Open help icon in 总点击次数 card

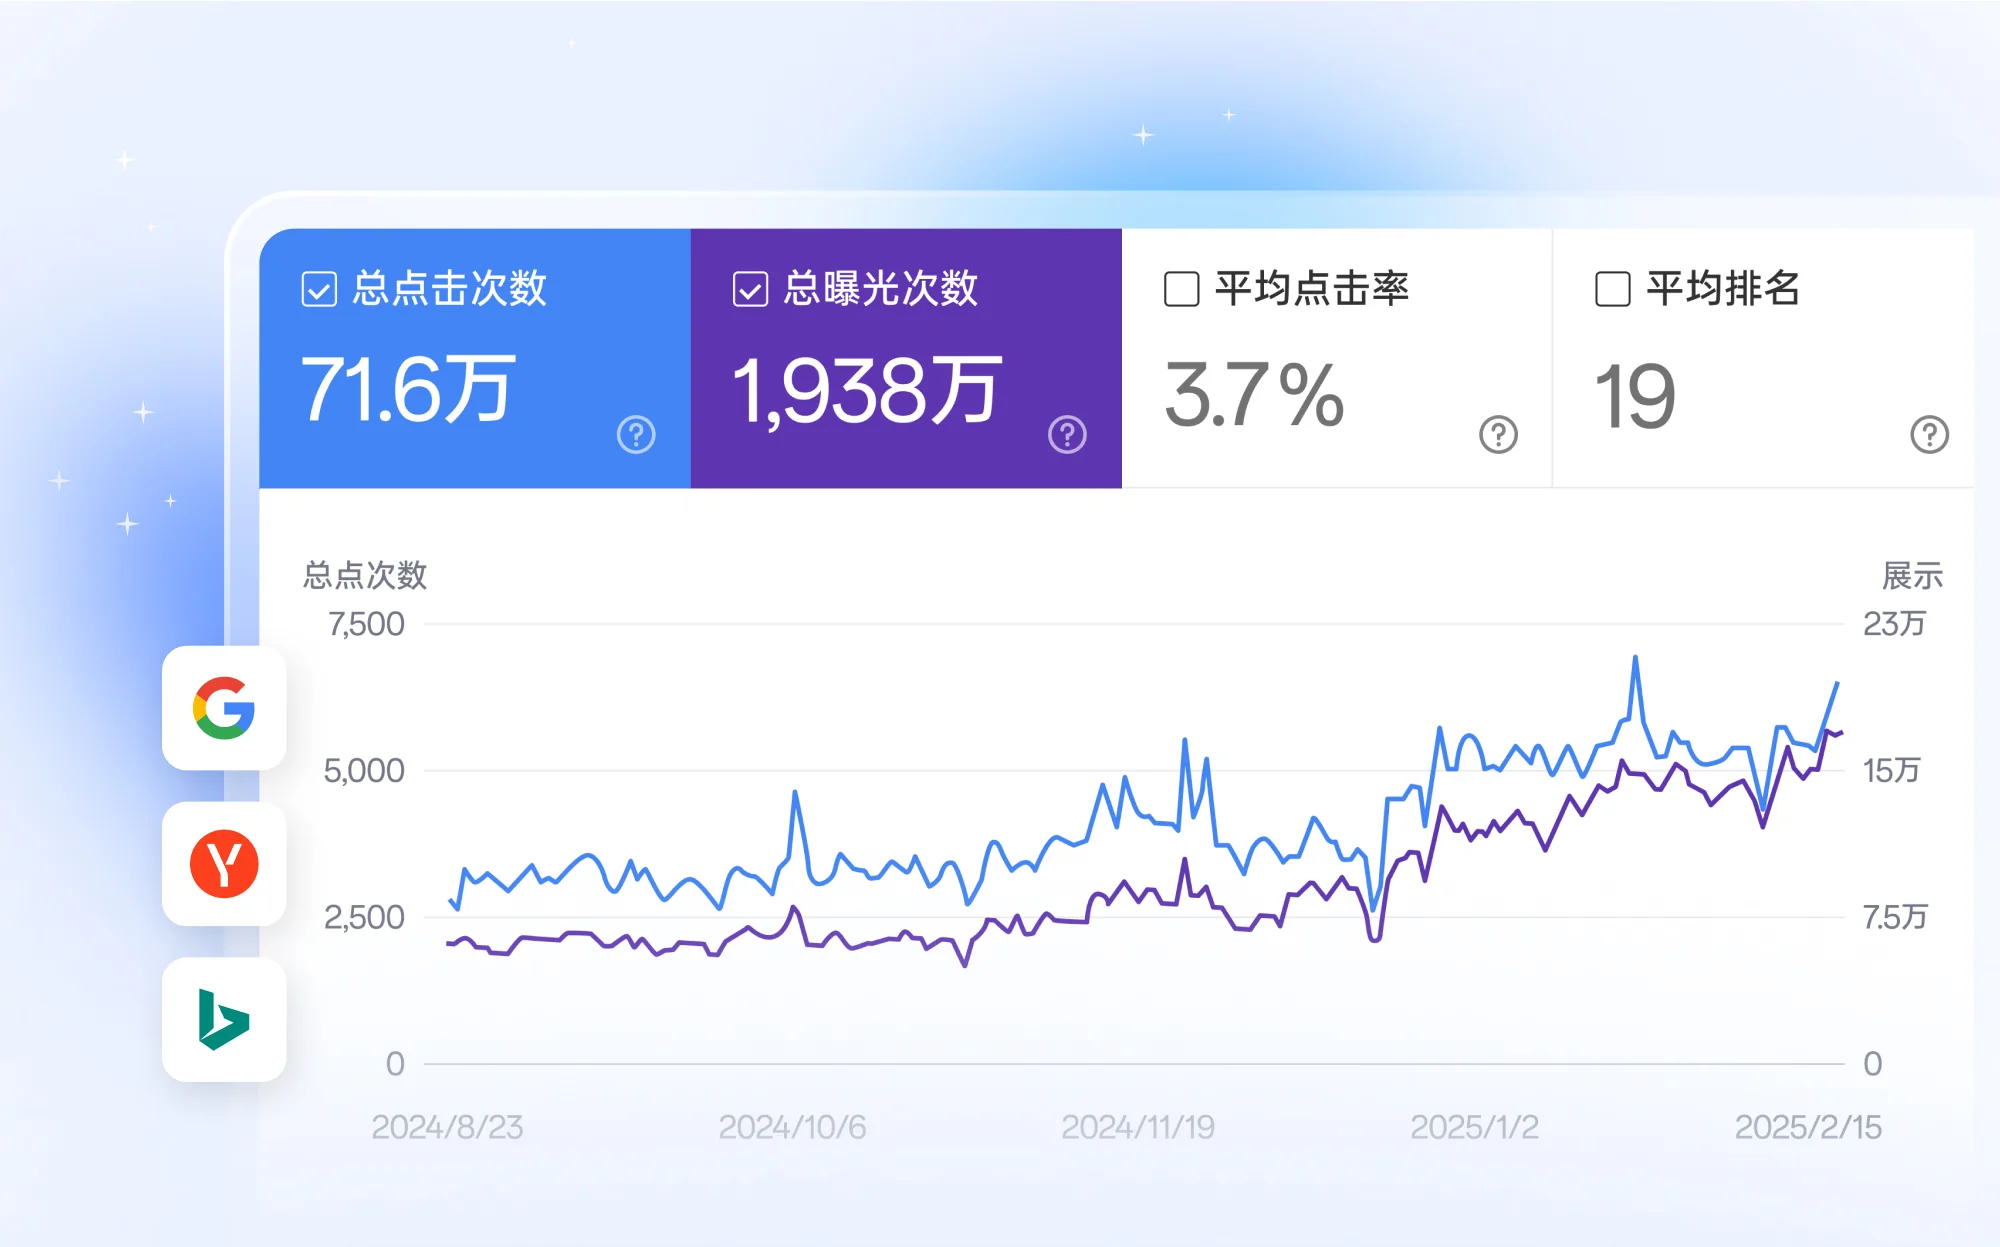(636, 435)
